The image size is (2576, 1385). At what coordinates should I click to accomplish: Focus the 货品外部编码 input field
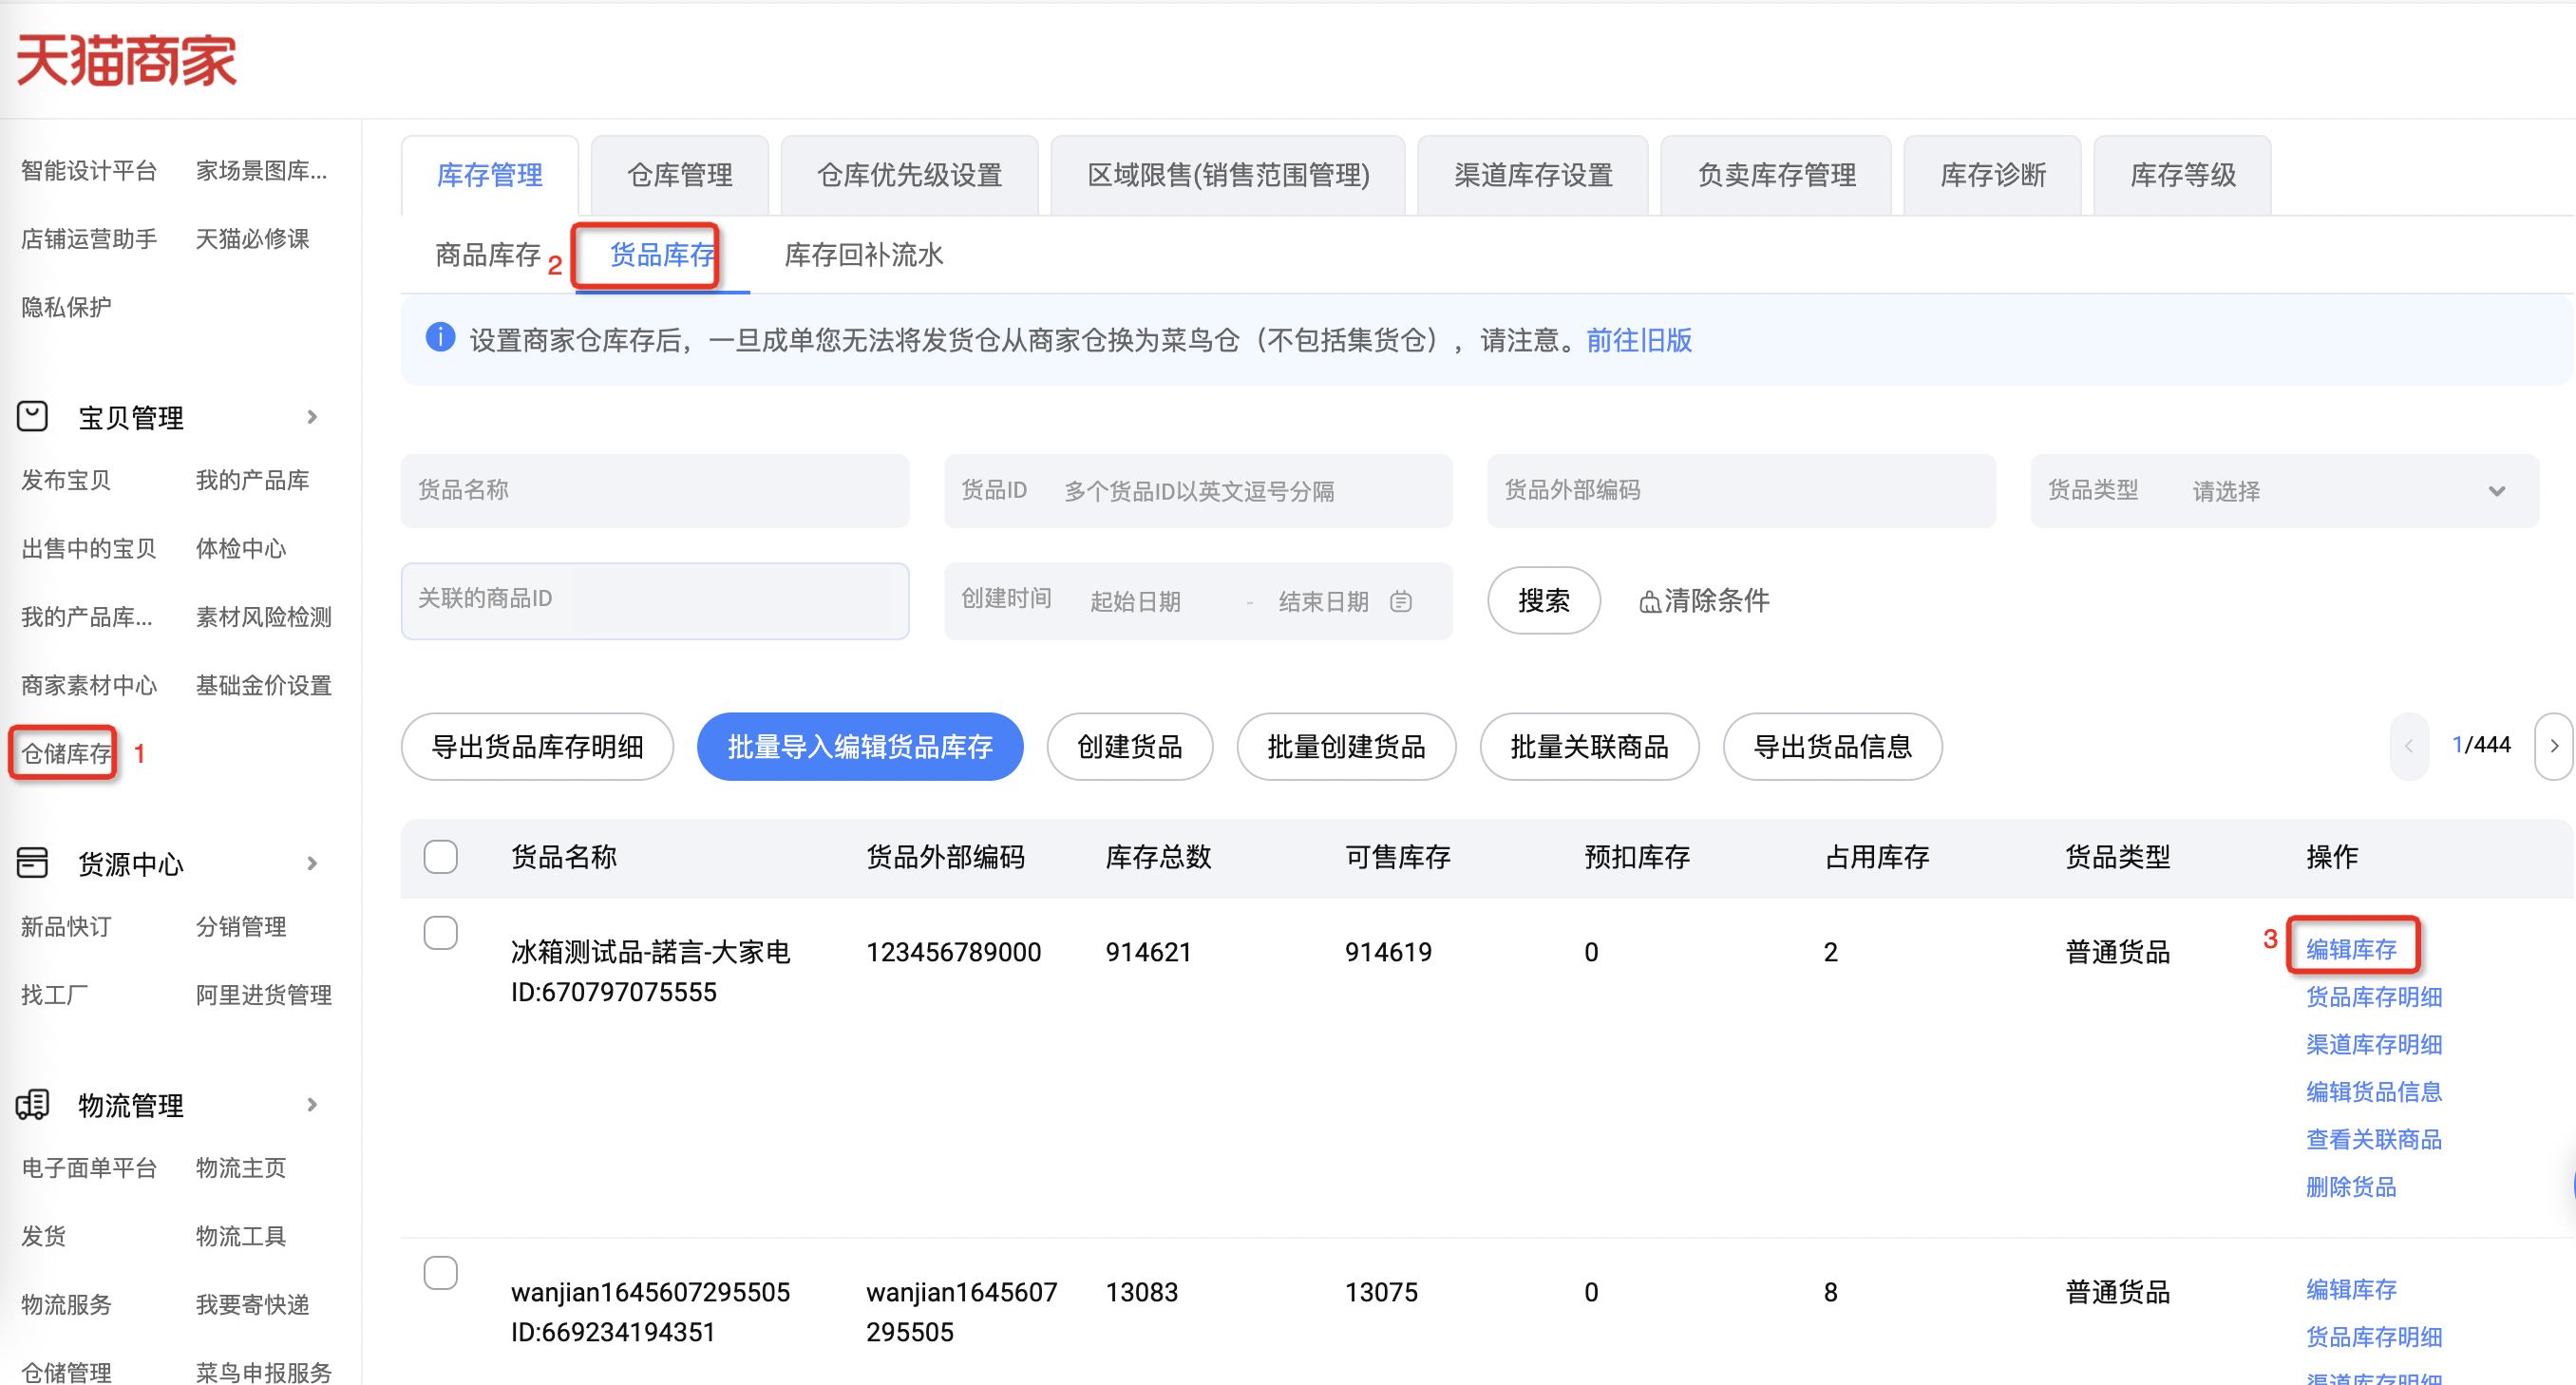point(1741,491)
